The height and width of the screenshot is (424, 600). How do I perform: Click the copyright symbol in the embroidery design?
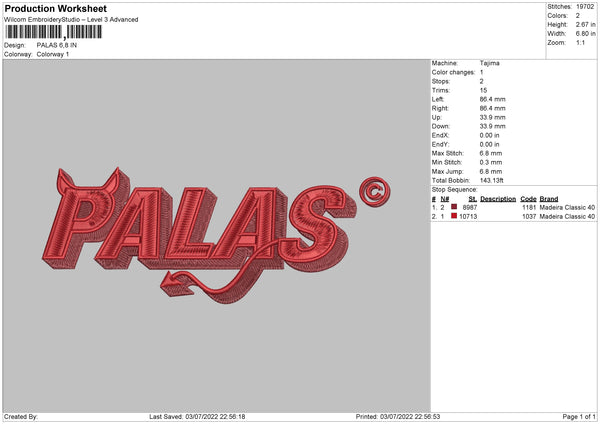pyautogui.click(x=374, y=190)
